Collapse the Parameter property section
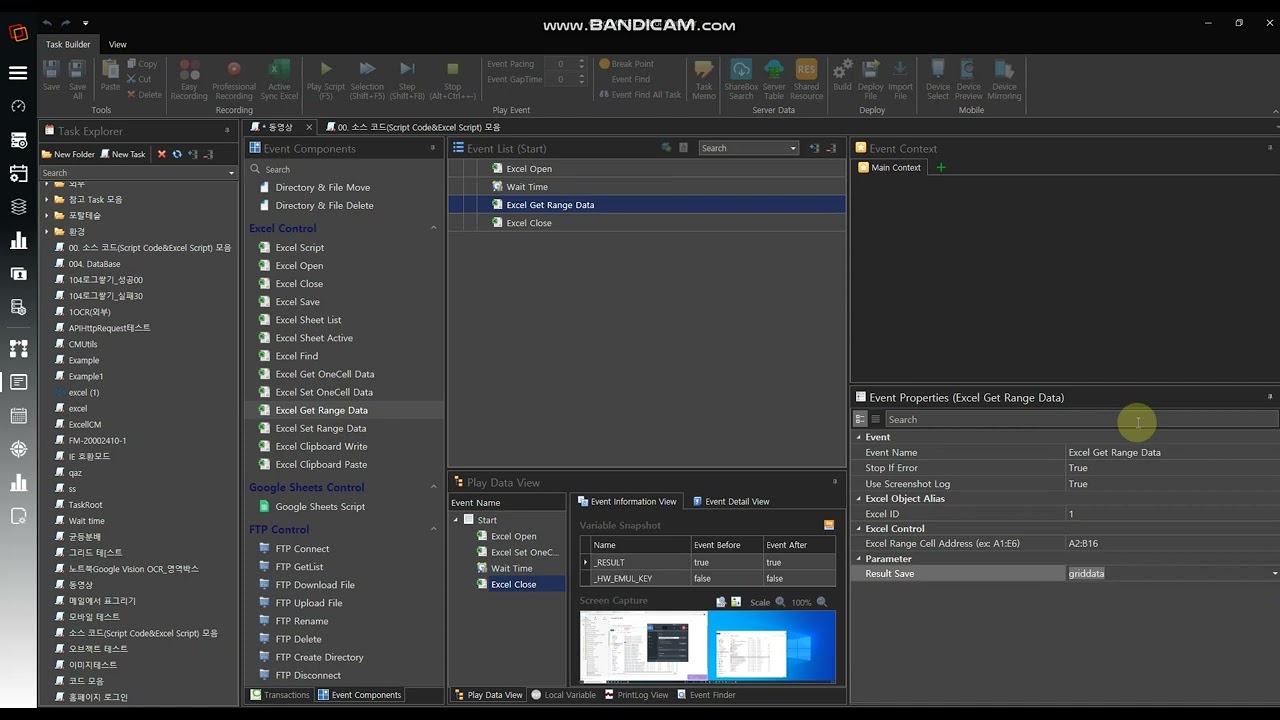This screenshot has height=720, width=1280. click(858, 559)
